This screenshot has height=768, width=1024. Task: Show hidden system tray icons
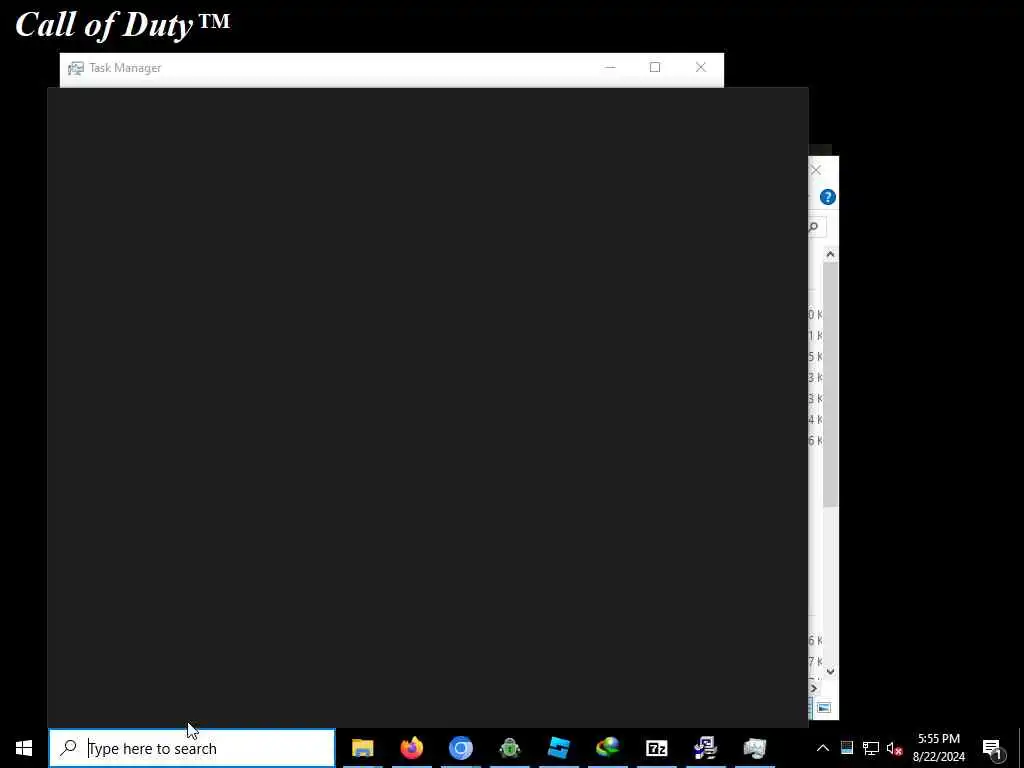coord(823,748)
